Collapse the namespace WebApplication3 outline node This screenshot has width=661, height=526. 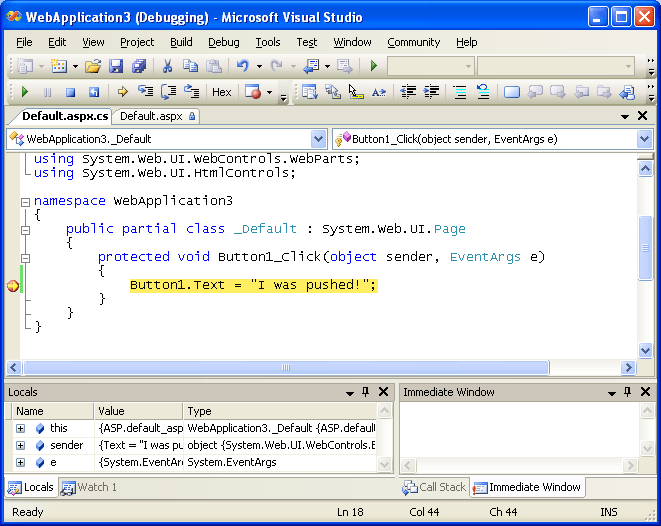[x=26, y=202]
